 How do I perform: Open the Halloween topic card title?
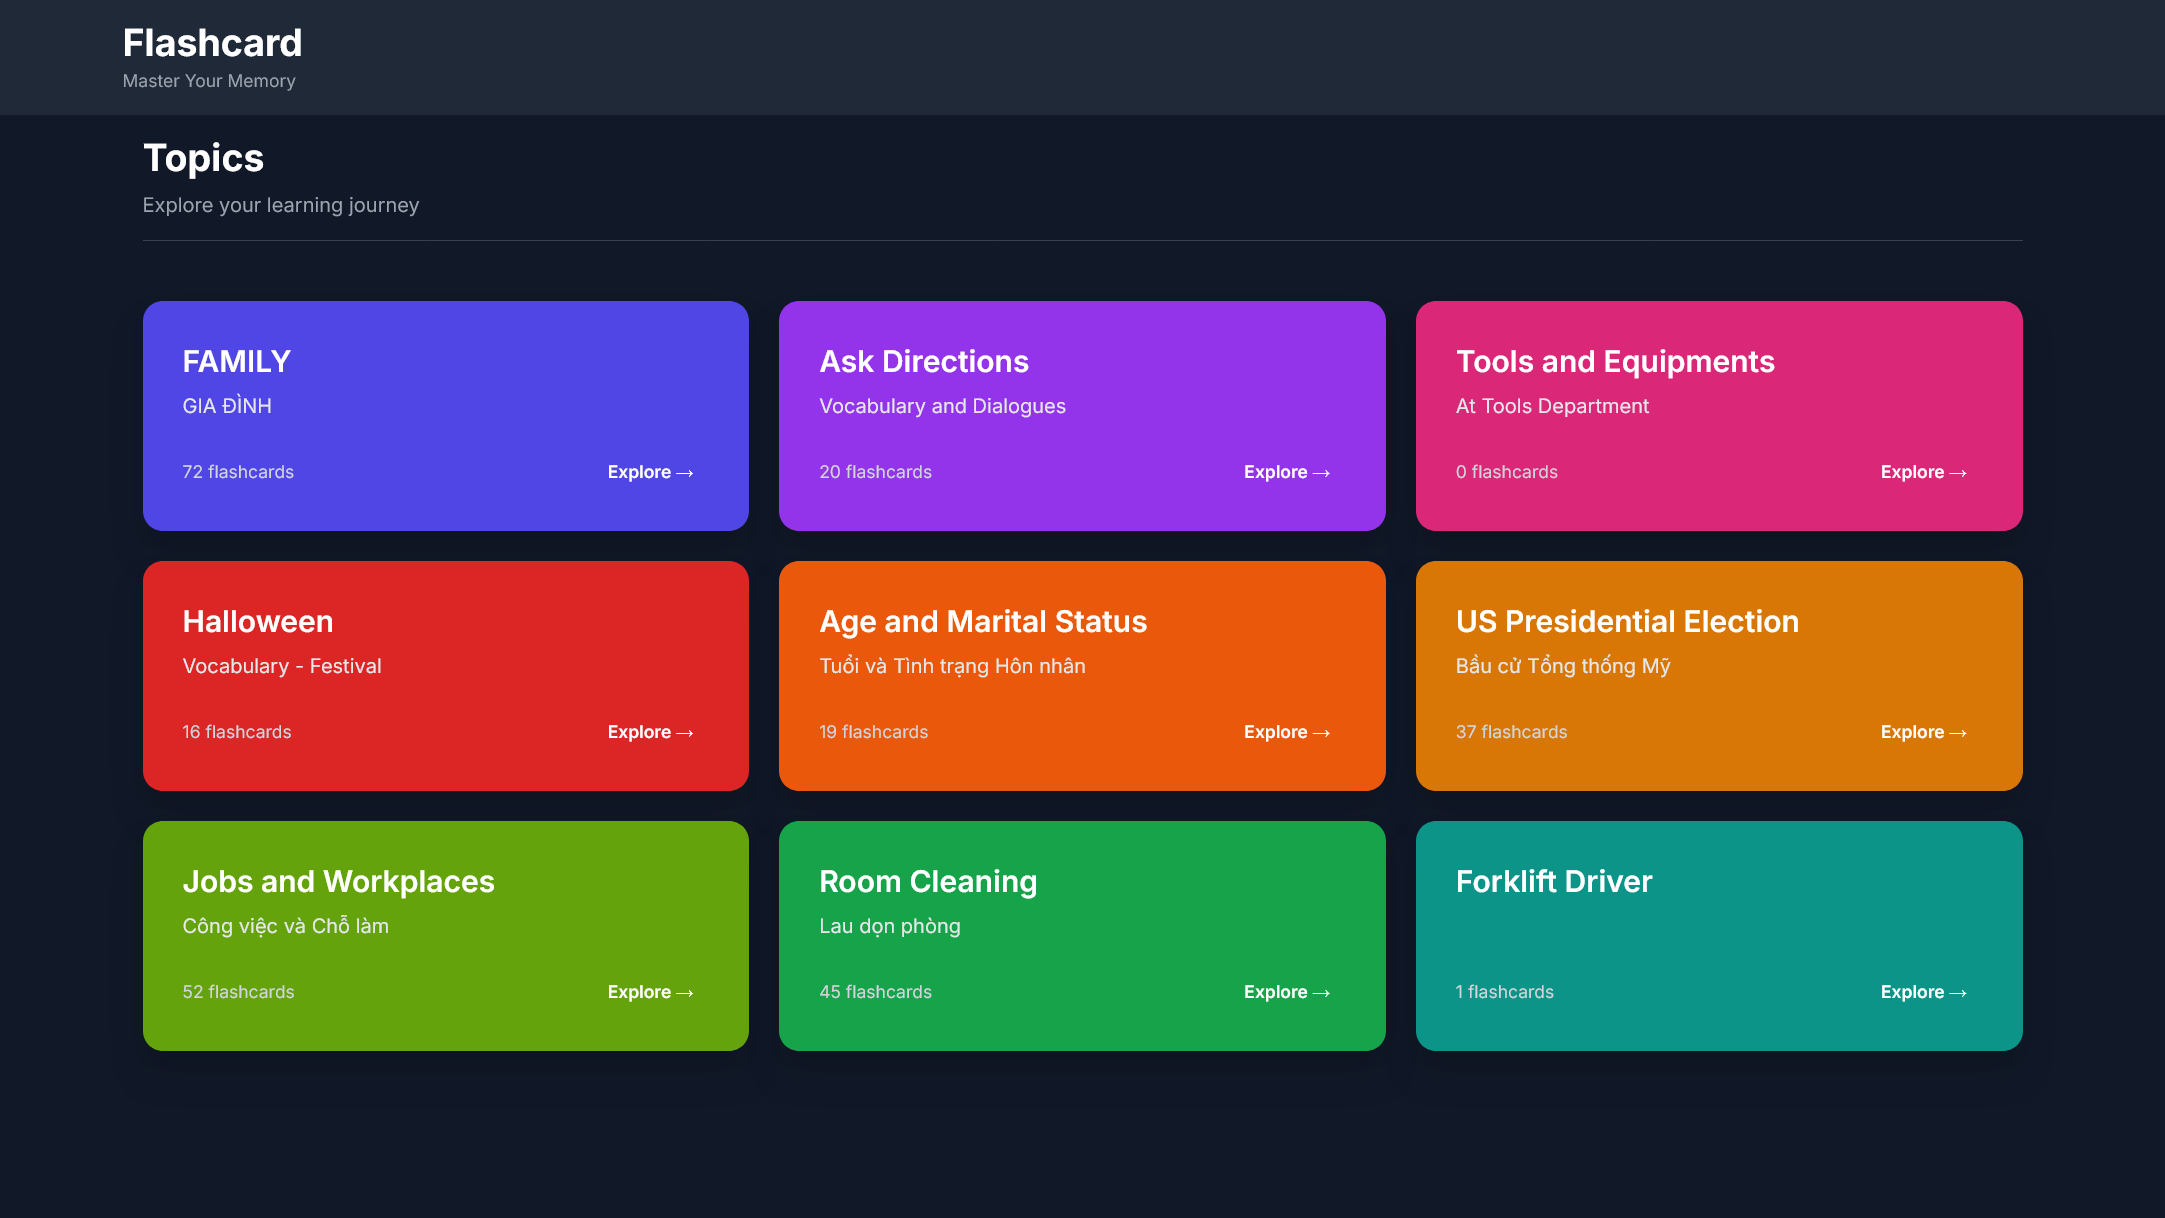257,621
